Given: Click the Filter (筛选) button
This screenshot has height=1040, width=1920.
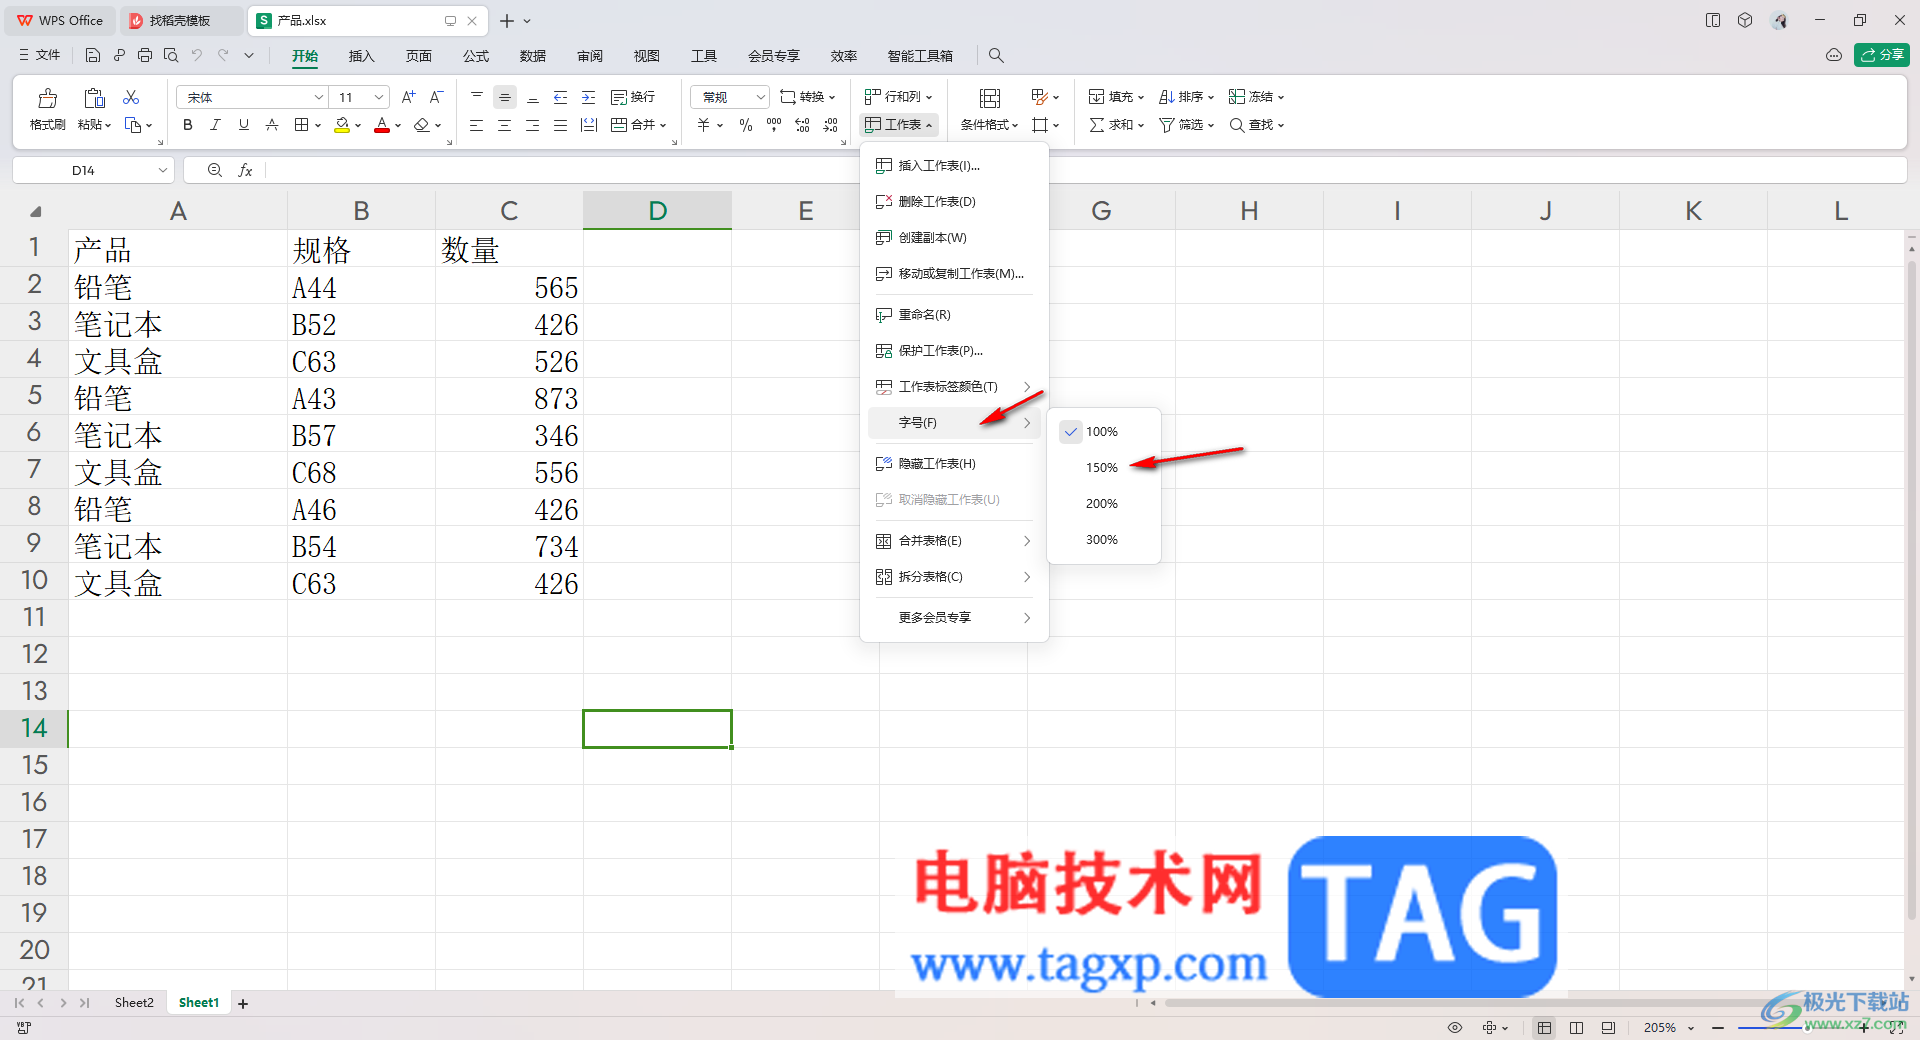Looking at the screenshot, I should coord(1186,125).
